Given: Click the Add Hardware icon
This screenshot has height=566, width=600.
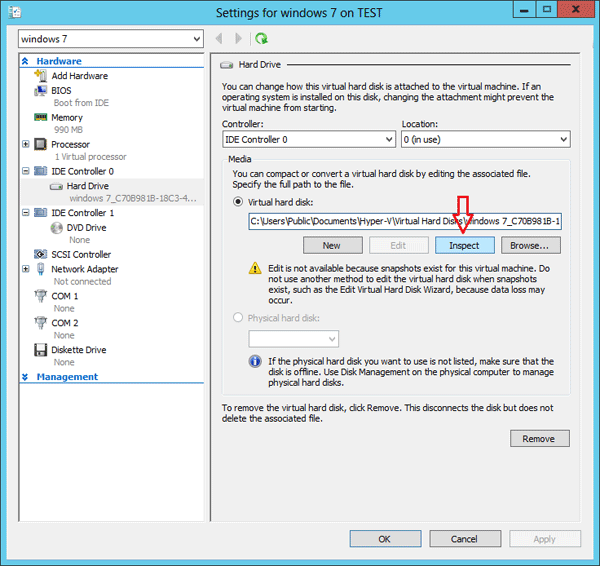Looking at the screenshot, I should (x=41, y=76).
